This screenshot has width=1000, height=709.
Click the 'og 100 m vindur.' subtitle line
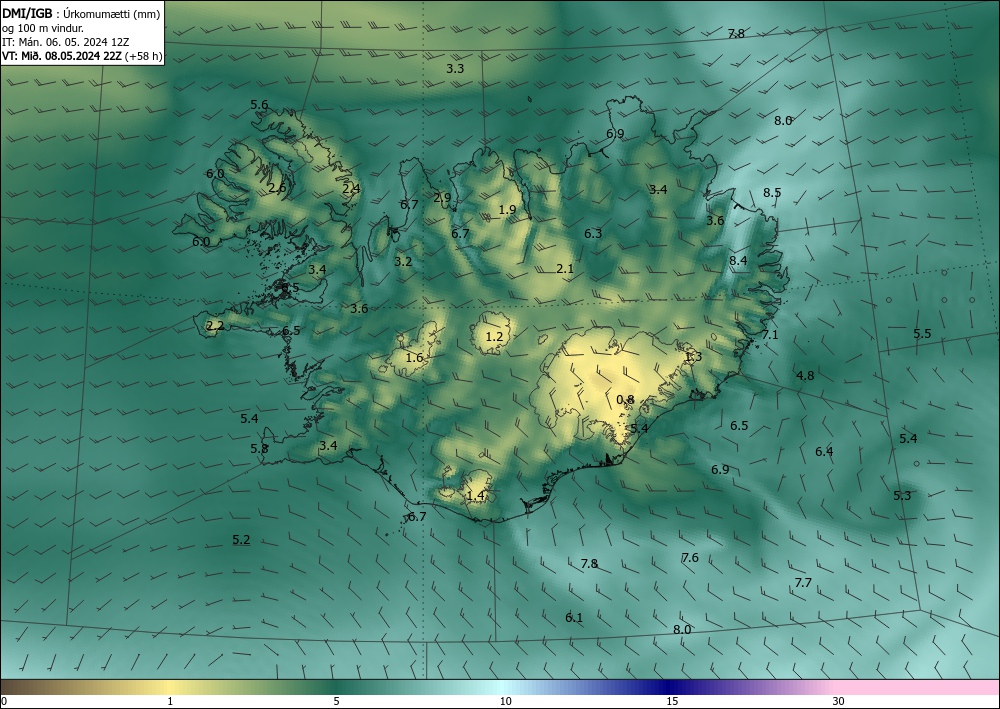43,28
